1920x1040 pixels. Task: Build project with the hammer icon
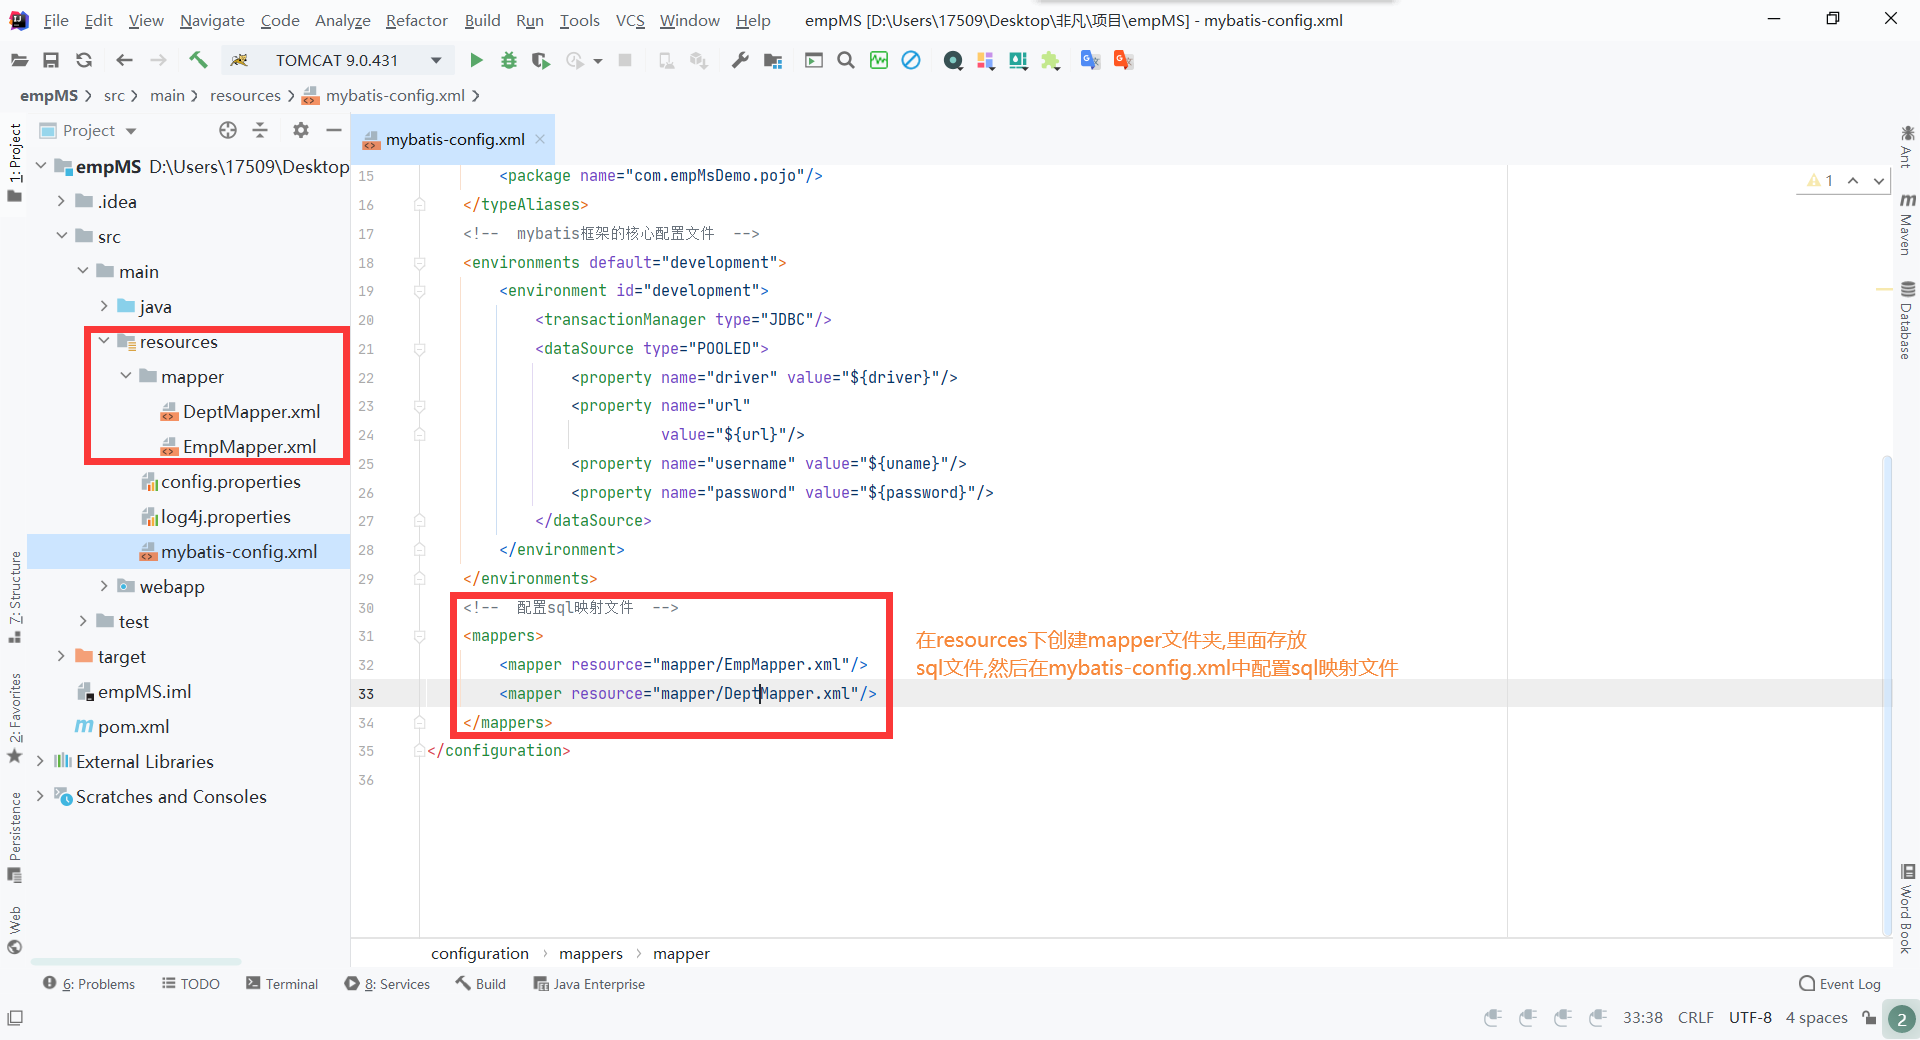pos(198,60)
